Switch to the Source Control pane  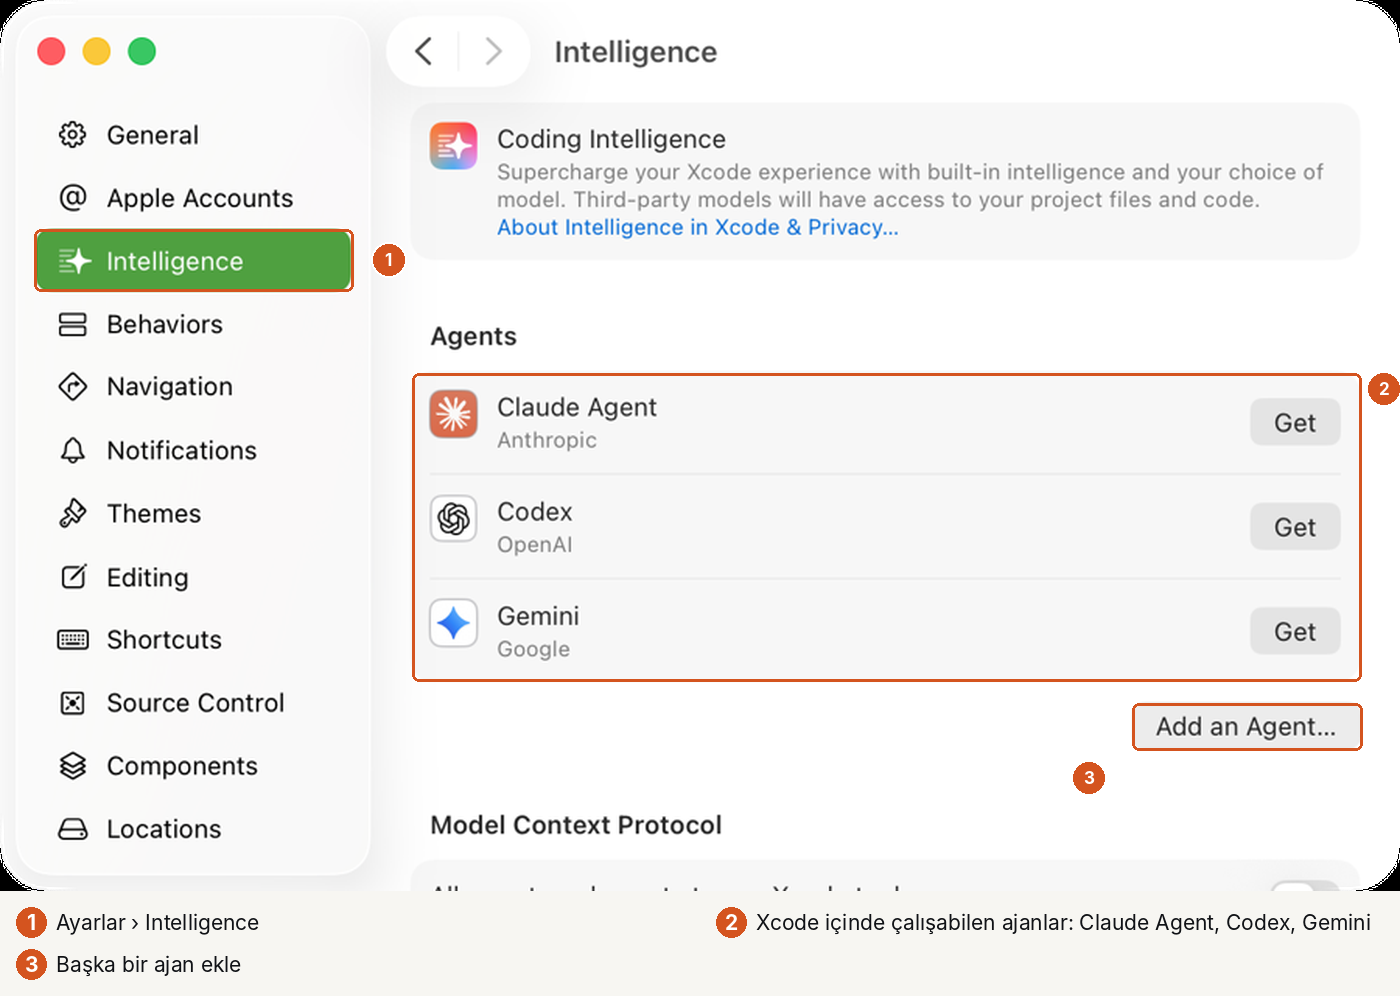(x=194, y=703)
